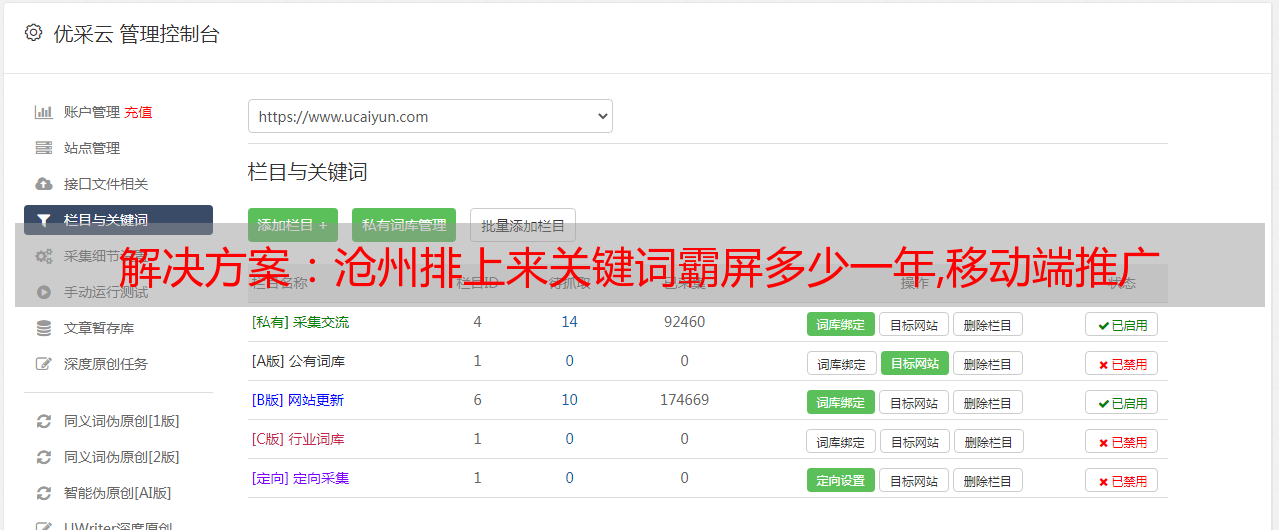Click the collected count 92460

(684, 322)
